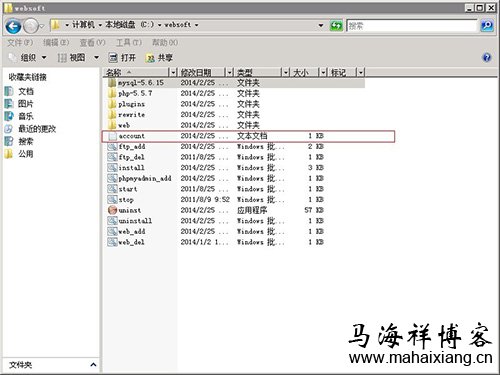Click 计算机 breadcrumb in address bar
The width and height of the screenshot is (500, 375).
click(83, 25)
